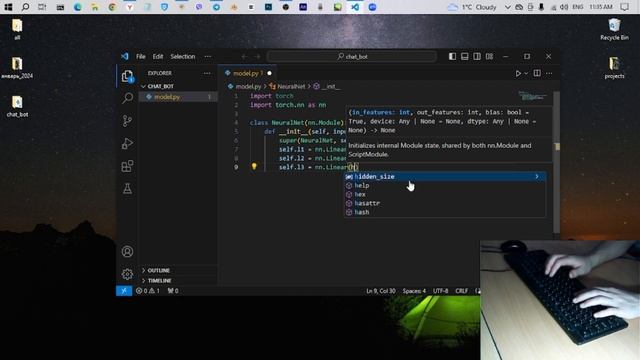Screen dimensions: 640x360
Task: Expand the OUTLINE section
Action: pyautogui.click(x=178, y=270)
